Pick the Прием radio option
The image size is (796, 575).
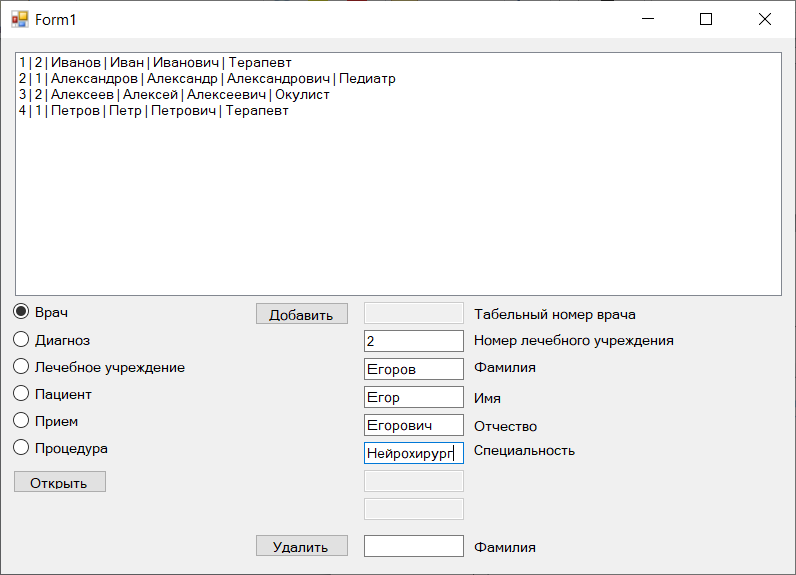[21, 420]
